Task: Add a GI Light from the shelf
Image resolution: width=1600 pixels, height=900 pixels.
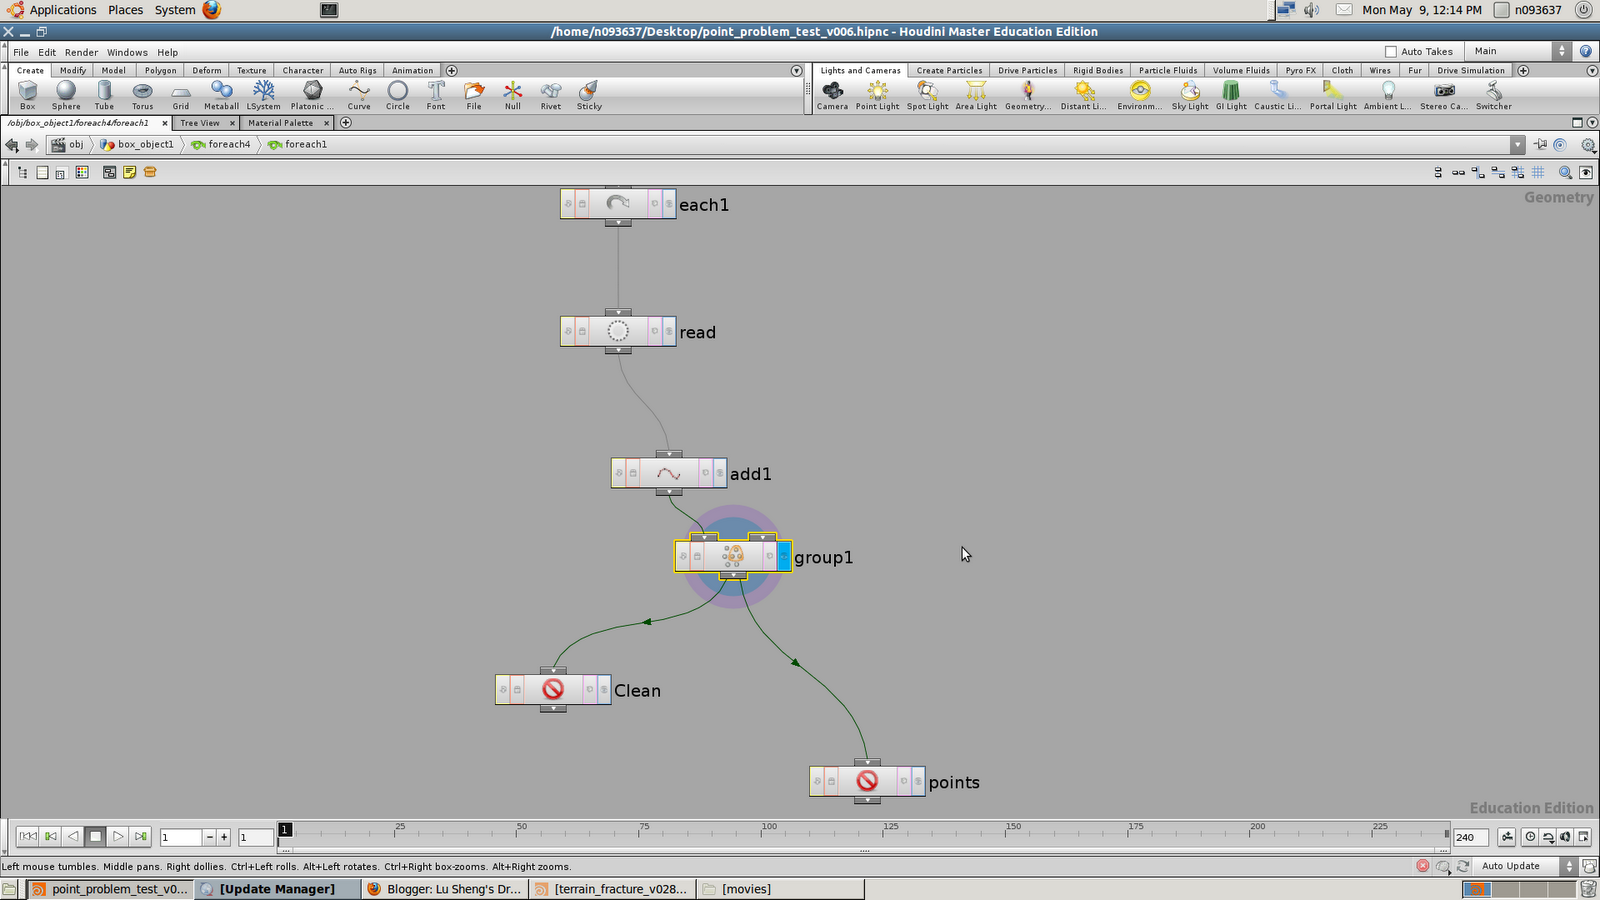Action: coord(1231,95)
